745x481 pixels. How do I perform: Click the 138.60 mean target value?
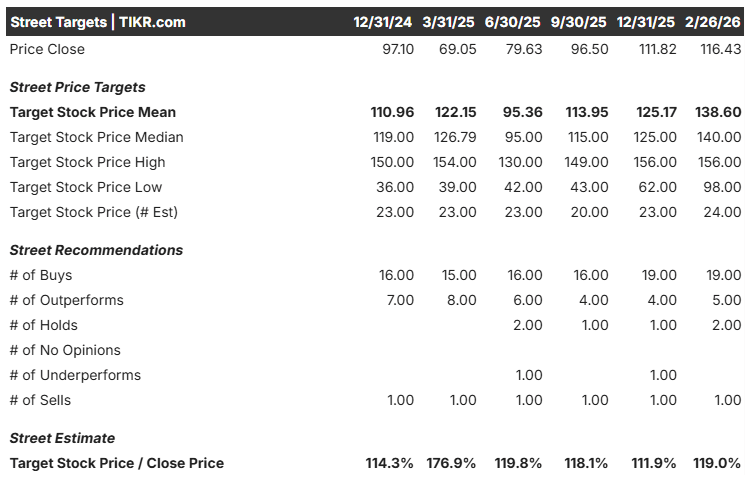718,112
